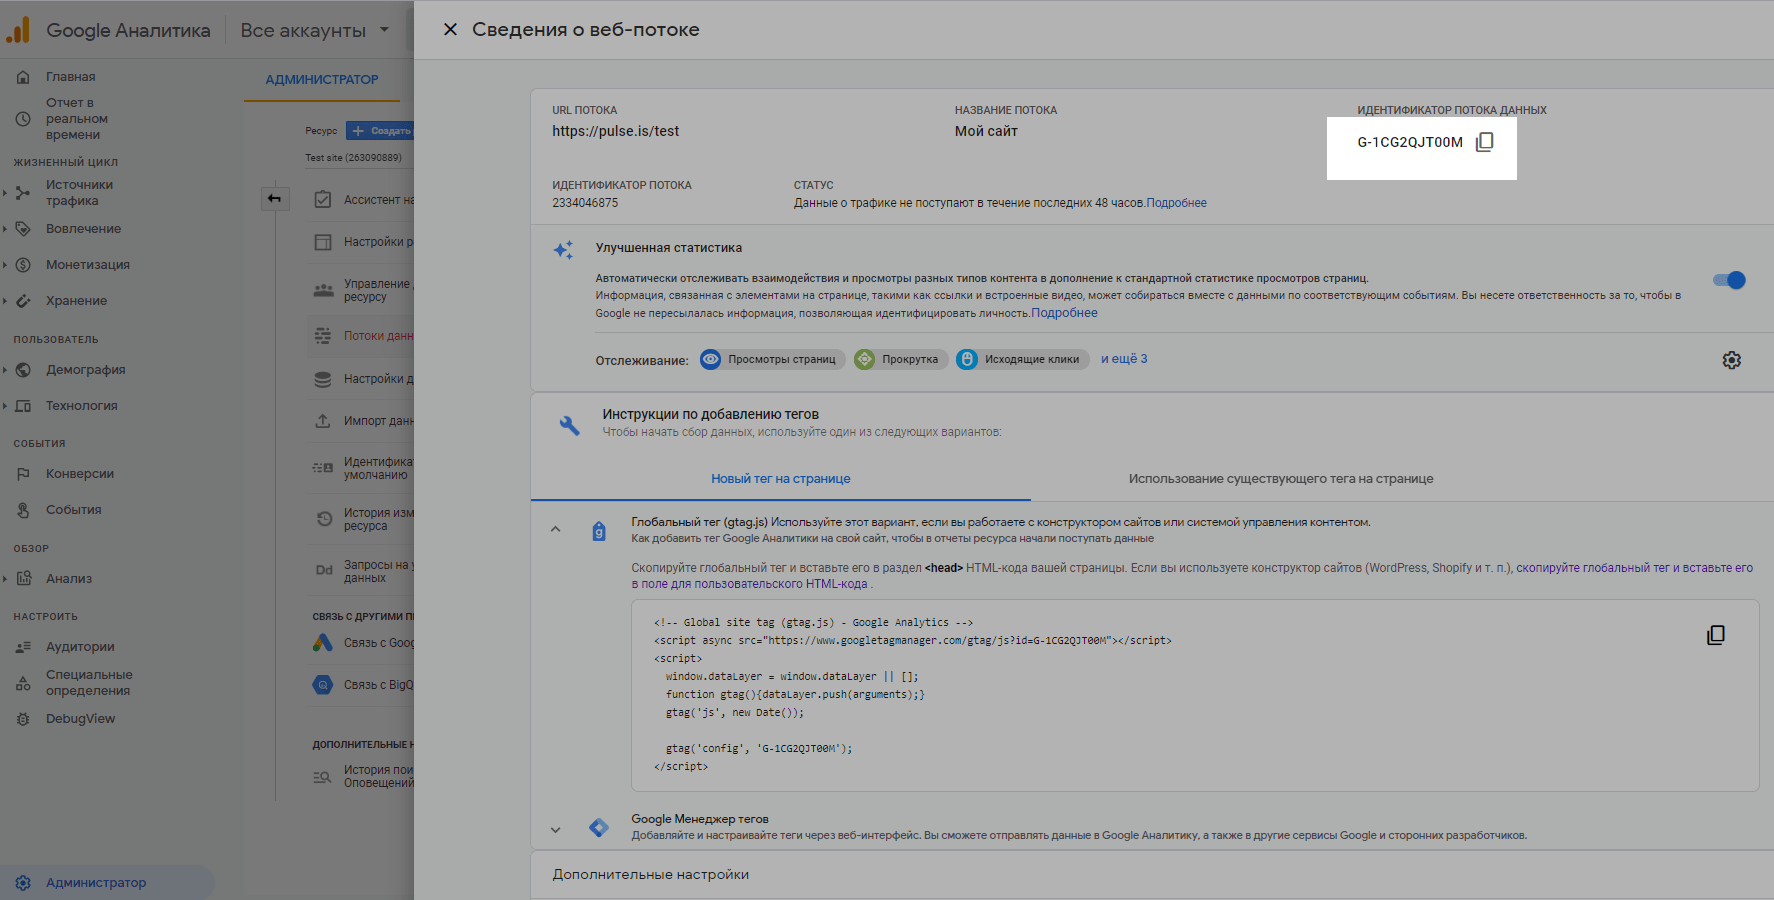This screenshot has width=1774, height=900.
Task: Click the stream URL https://pulse.is/test
Action: (615, 131)
